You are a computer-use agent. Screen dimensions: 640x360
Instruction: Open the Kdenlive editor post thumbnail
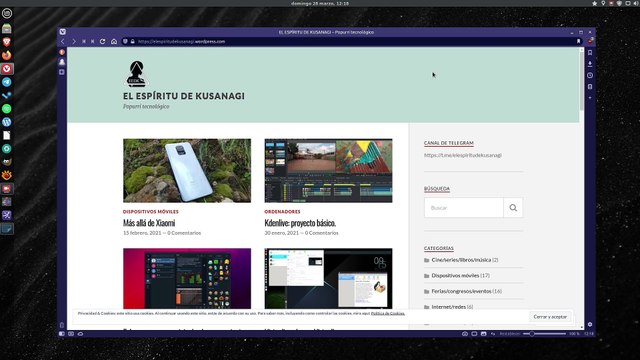pyautogui.click(x=328, y=171)
